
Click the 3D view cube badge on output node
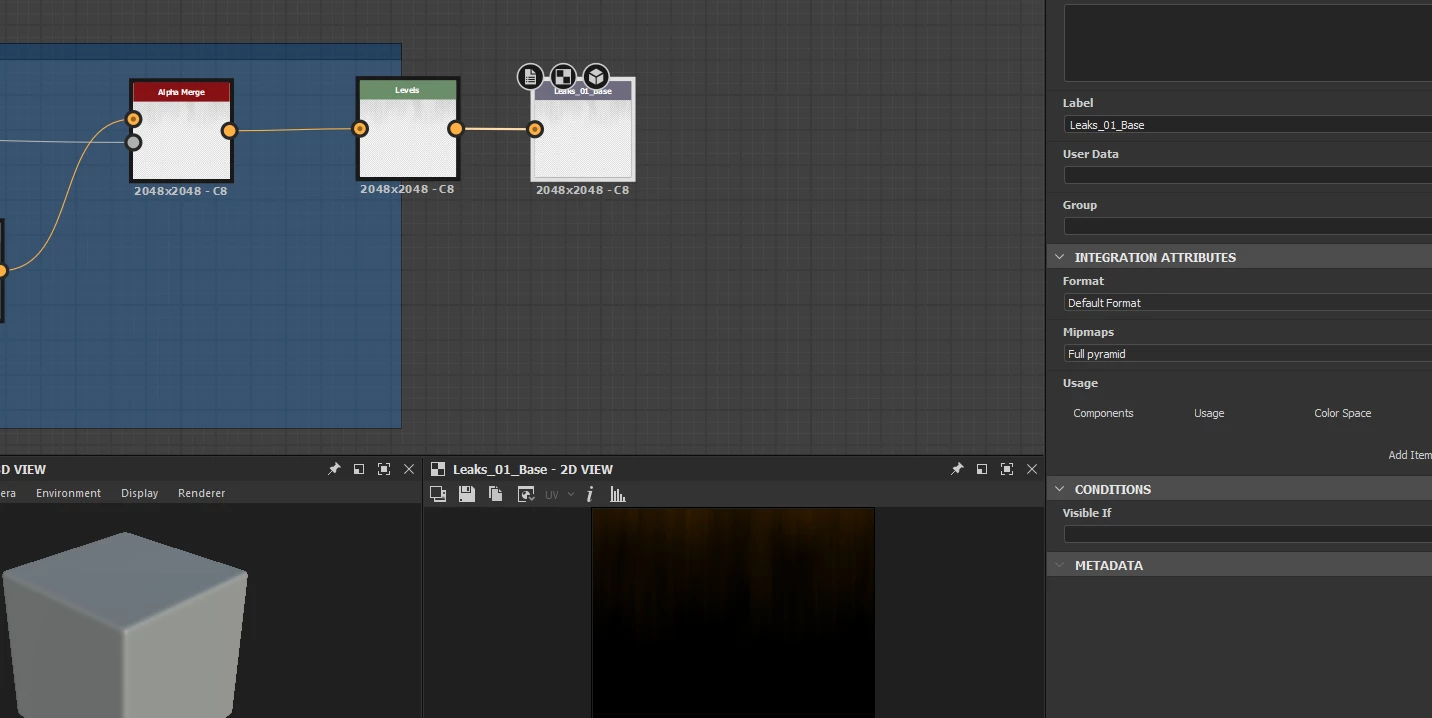596,77
